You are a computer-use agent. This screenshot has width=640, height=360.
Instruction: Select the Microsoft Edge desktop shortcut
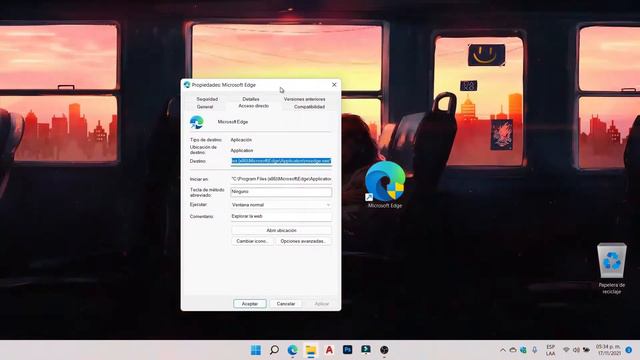385,185
